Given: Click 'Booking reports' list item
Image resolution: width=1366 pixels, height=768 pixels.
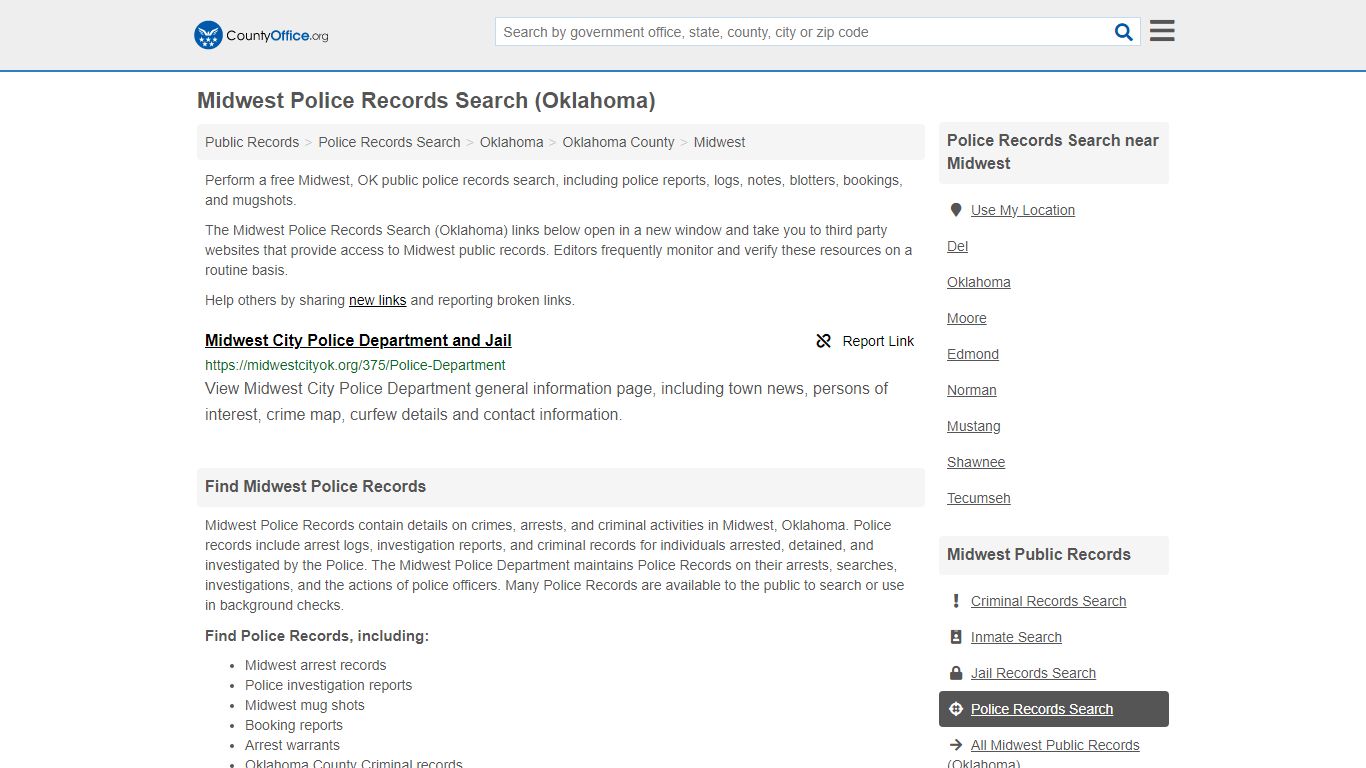Looking at the screenshot, I should click(294, 725).
